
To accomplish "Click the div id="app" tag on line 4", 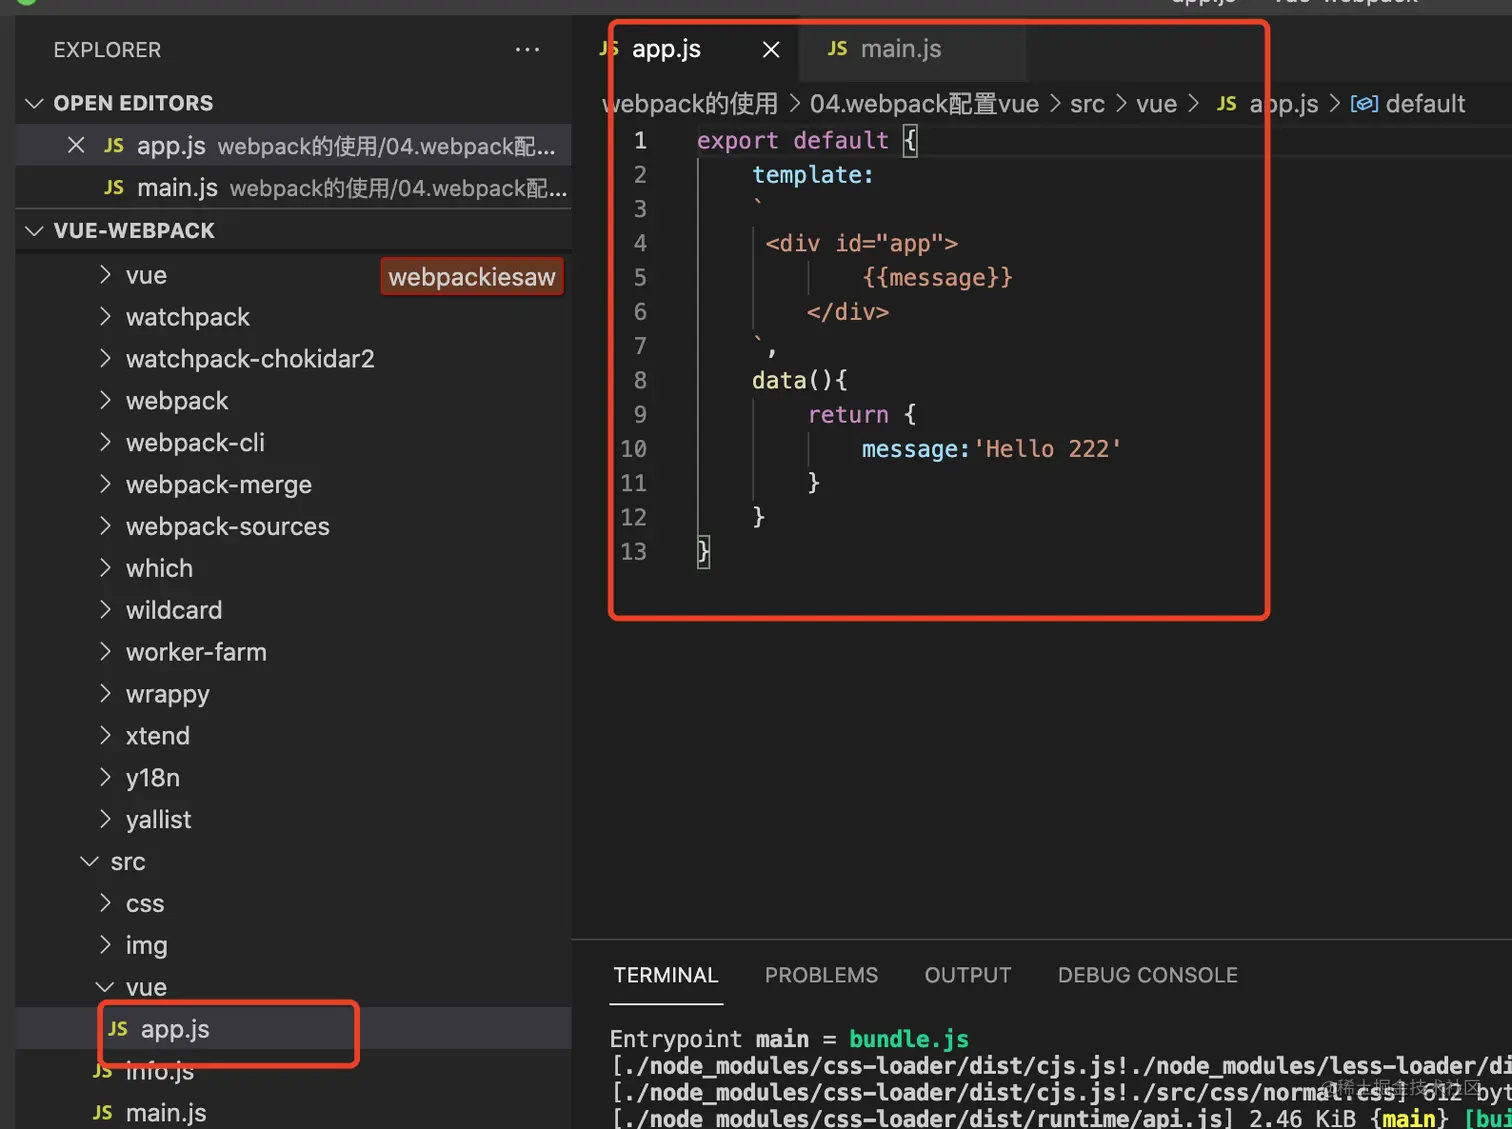I will 861,243.
